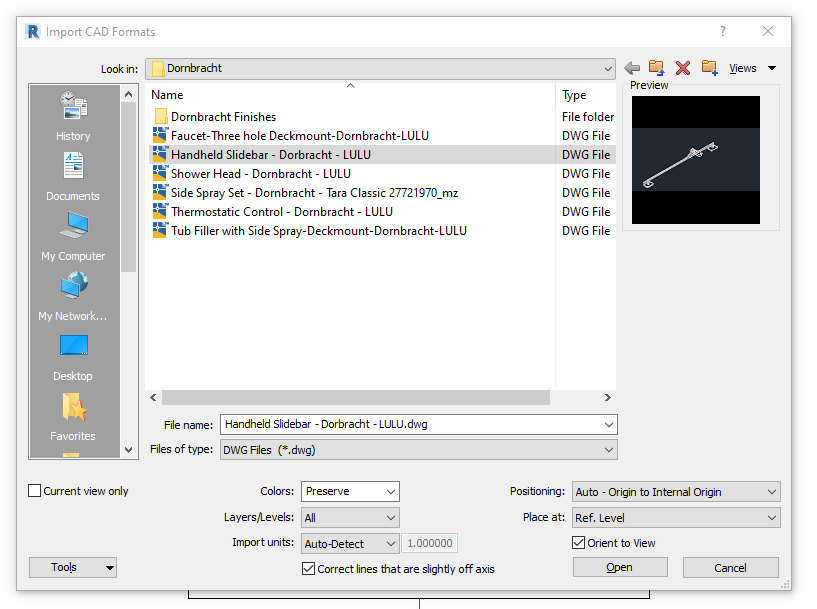817x609 pixels.
Task: Open the Tools menu button
Action: click(x=73, y=567)
